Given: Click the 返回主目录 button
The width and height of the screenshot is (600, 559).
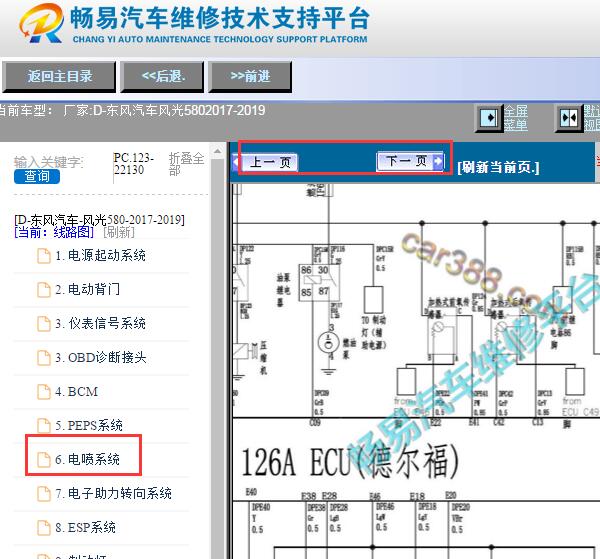Looking at the screenshot, I should (59, 77).
